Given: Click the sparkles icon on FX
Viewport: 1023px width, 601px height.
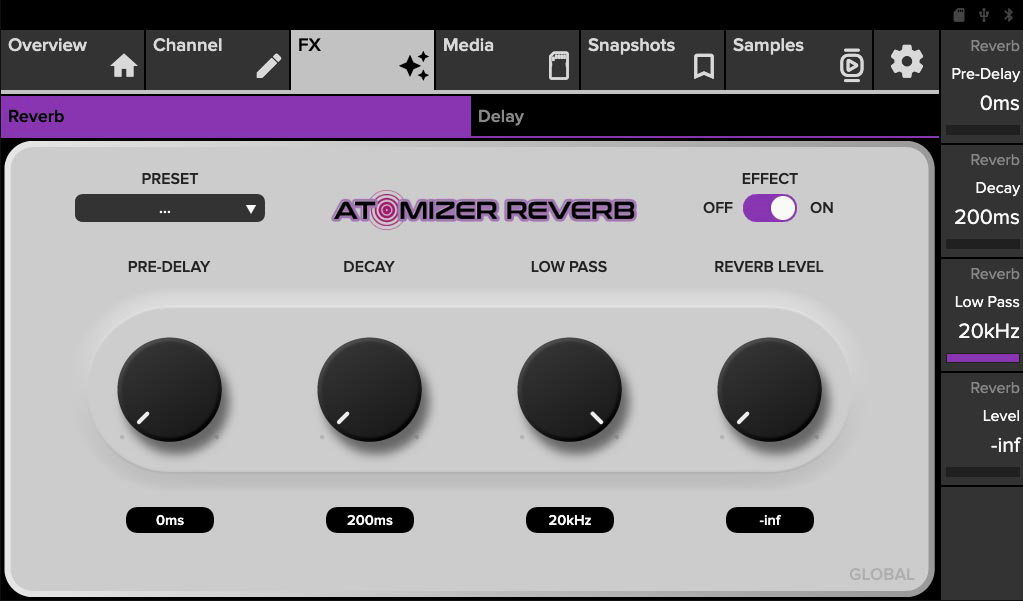Looking at the screenshot, I should 413,67.
